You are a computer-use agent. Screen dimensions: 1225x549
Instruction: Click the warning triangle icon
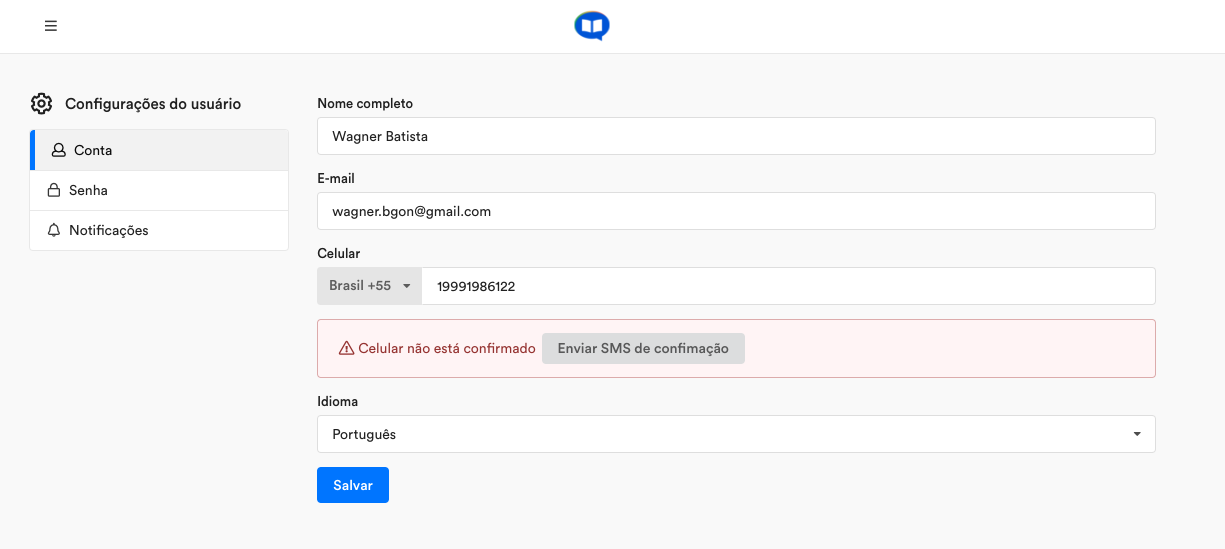pos(346,348)
